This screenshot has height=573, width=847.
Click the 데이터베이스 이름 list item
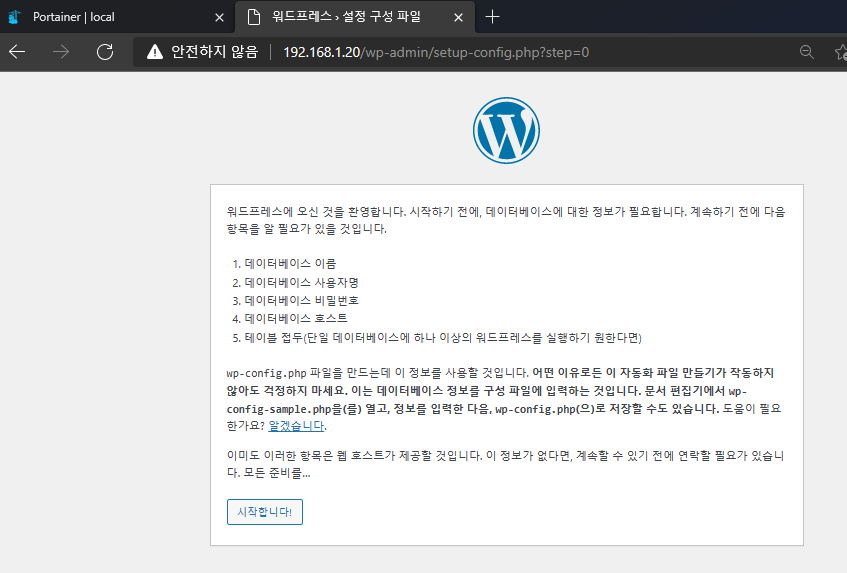[x=290, y=264]
